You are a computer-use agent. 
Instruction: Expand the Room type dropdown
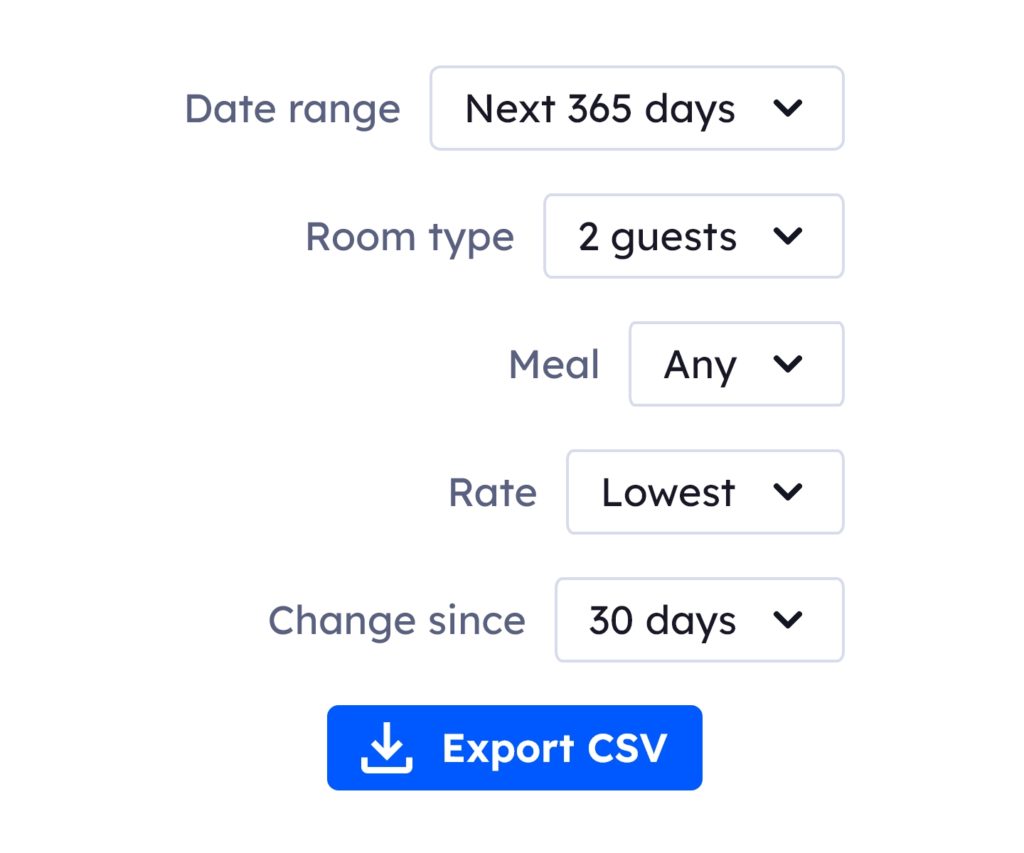[693, 237]
